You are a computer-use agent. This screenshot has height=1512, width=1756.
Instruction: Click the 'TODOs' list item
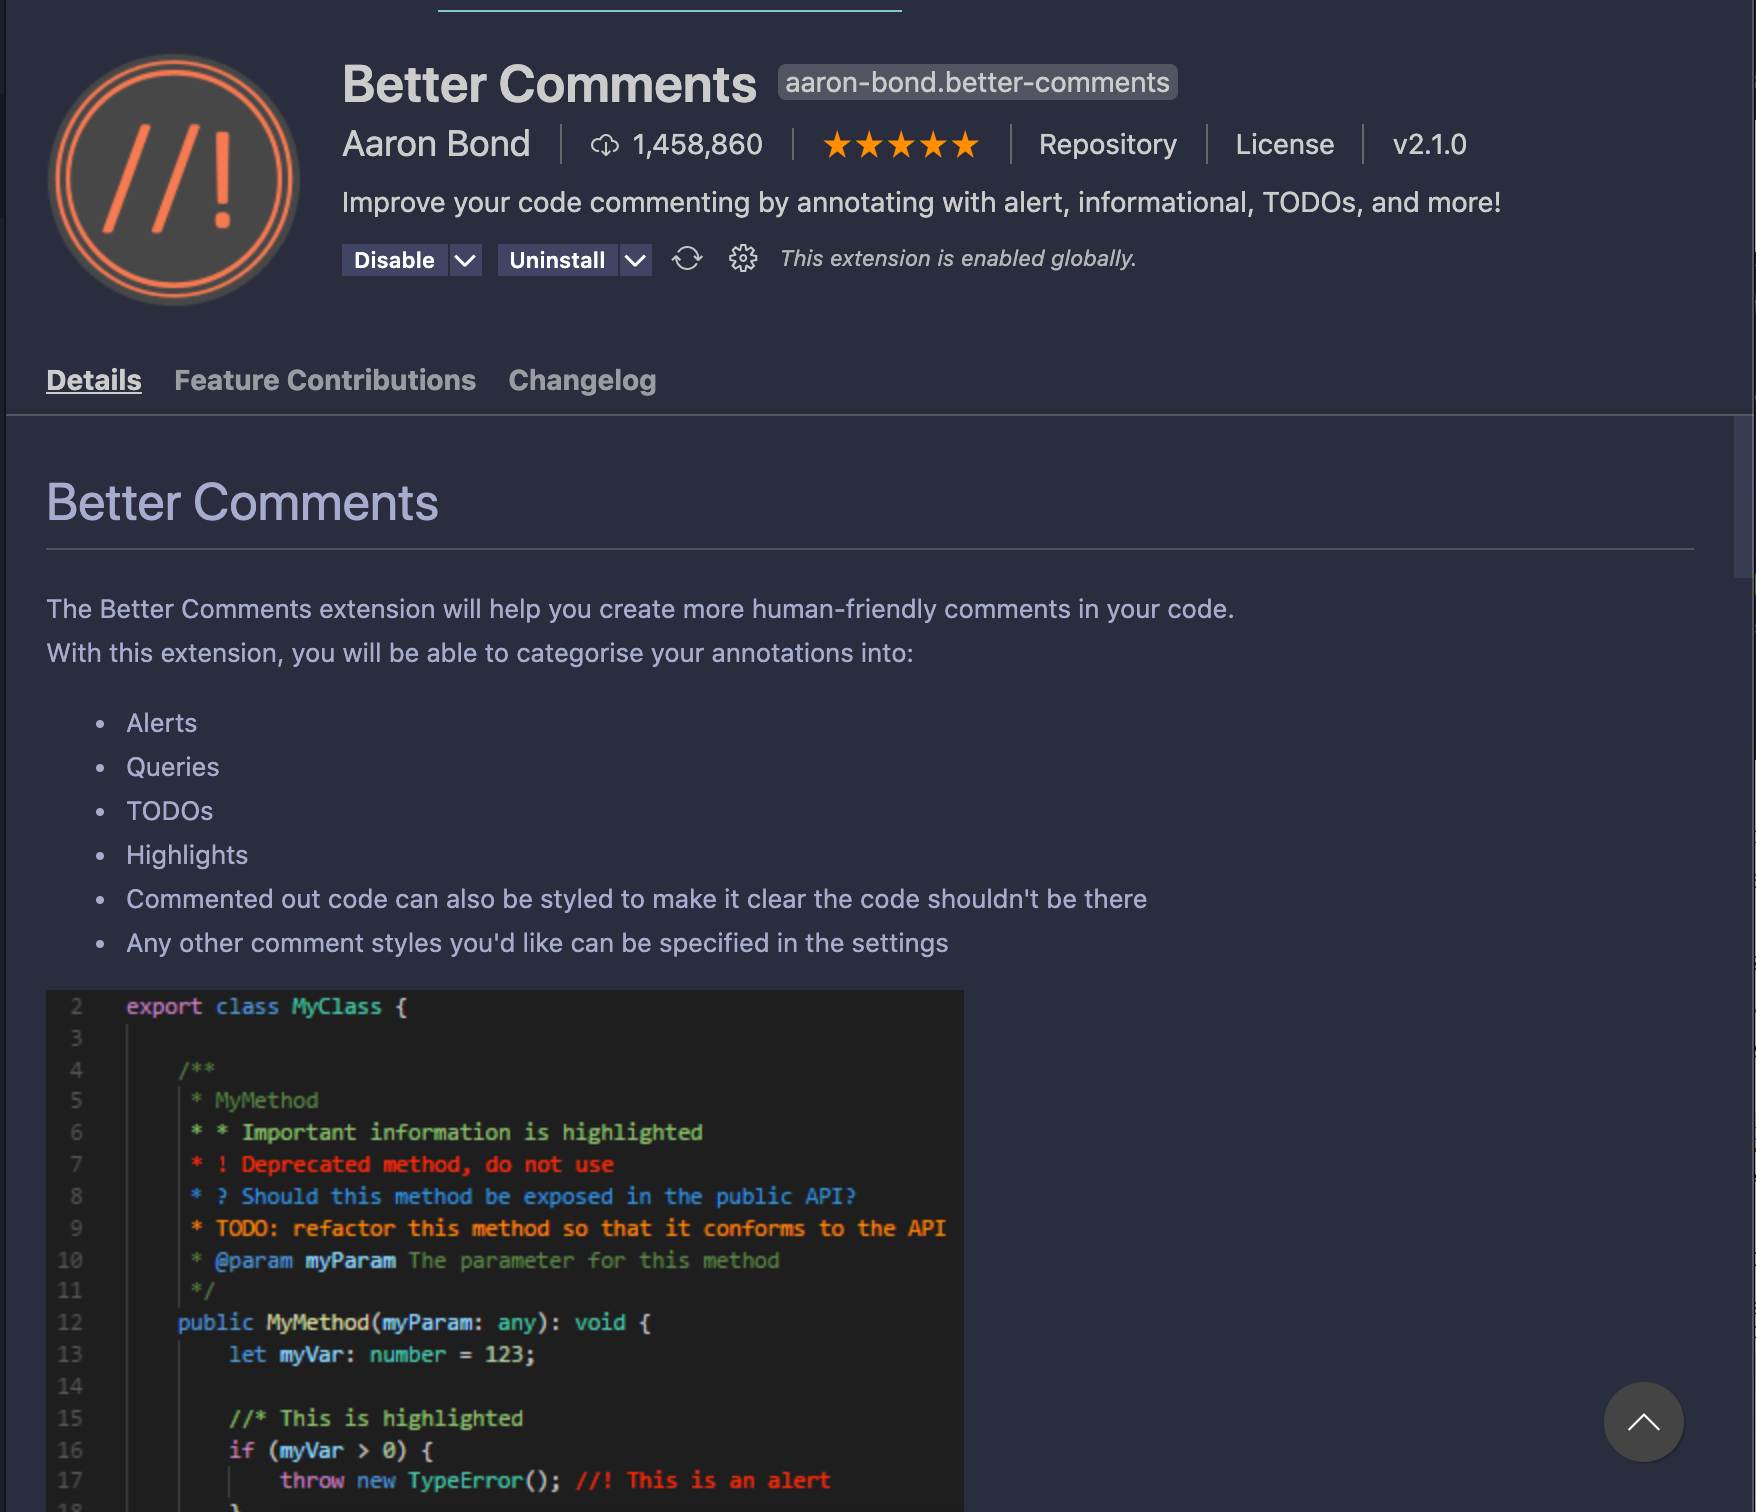[170, 811]
